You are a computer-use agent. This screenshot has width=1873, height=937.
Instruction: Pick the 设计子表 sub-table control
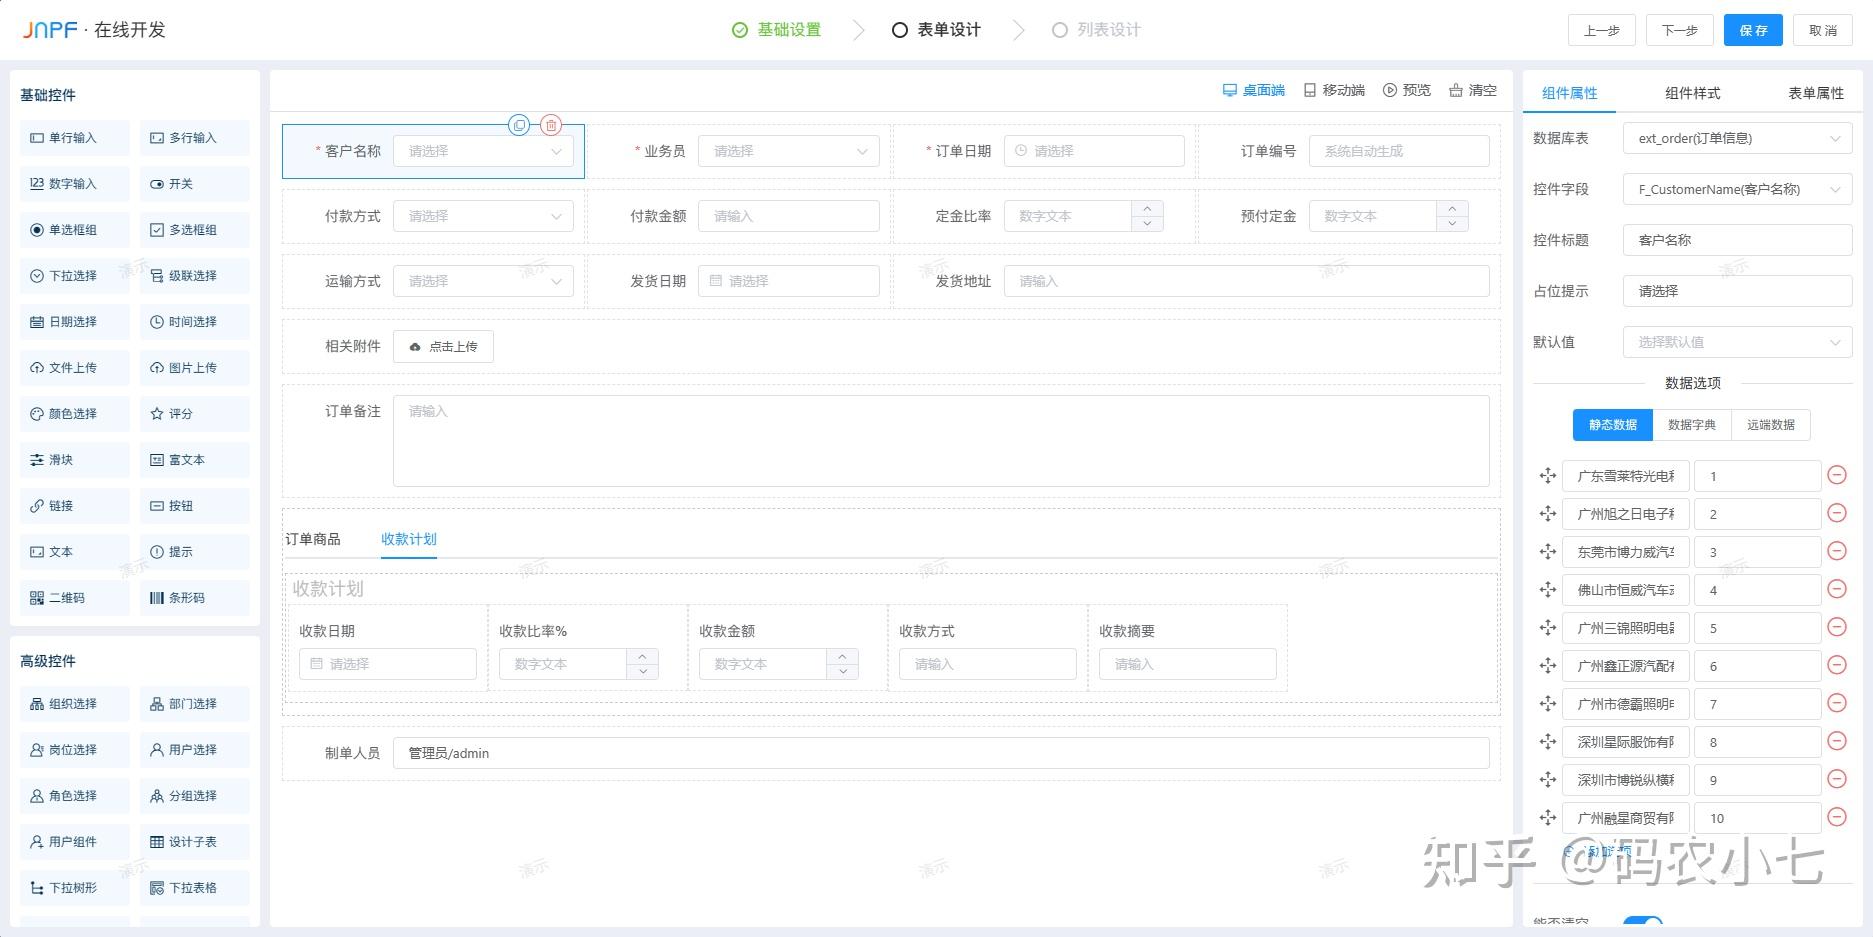point(195,842)
